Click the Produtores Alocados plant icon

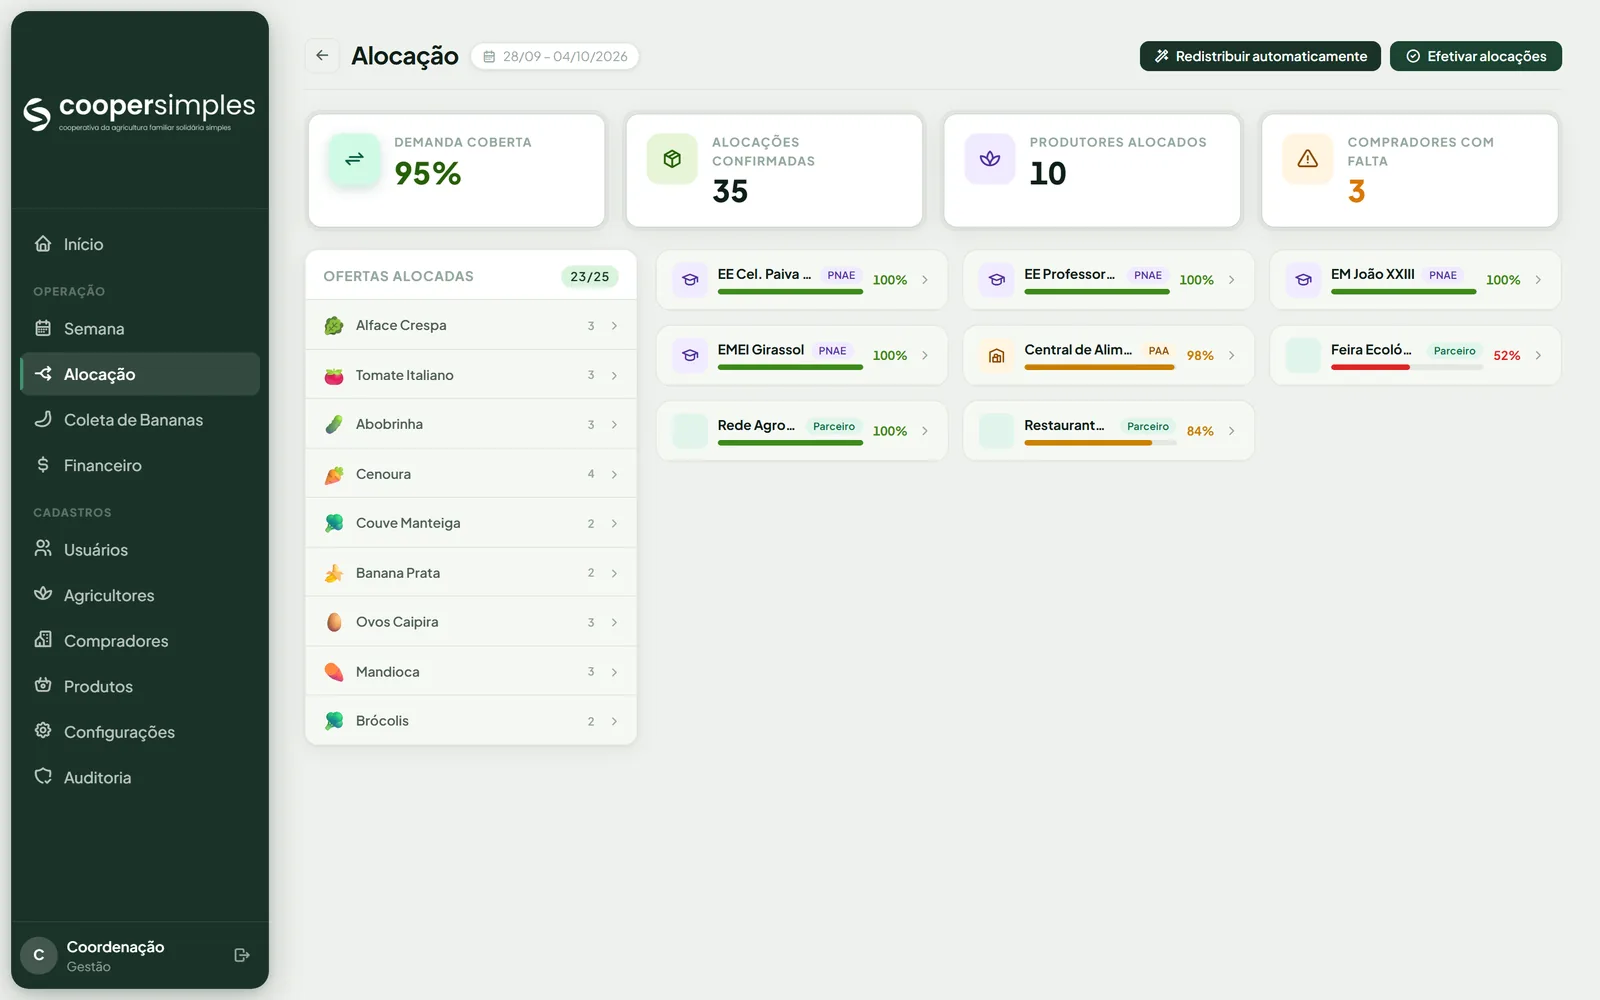[990, 159]
